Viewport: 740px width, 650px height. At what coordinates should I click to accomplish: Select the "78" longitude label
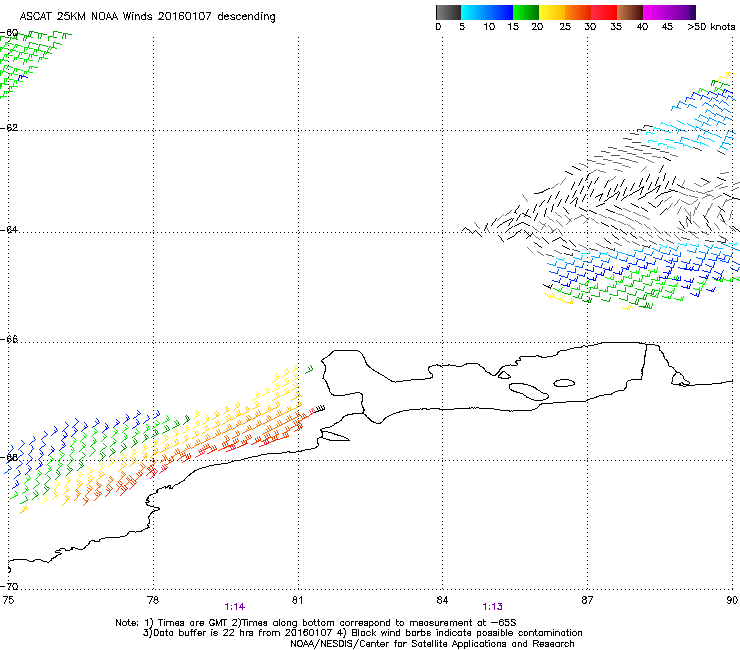[153, 600]
